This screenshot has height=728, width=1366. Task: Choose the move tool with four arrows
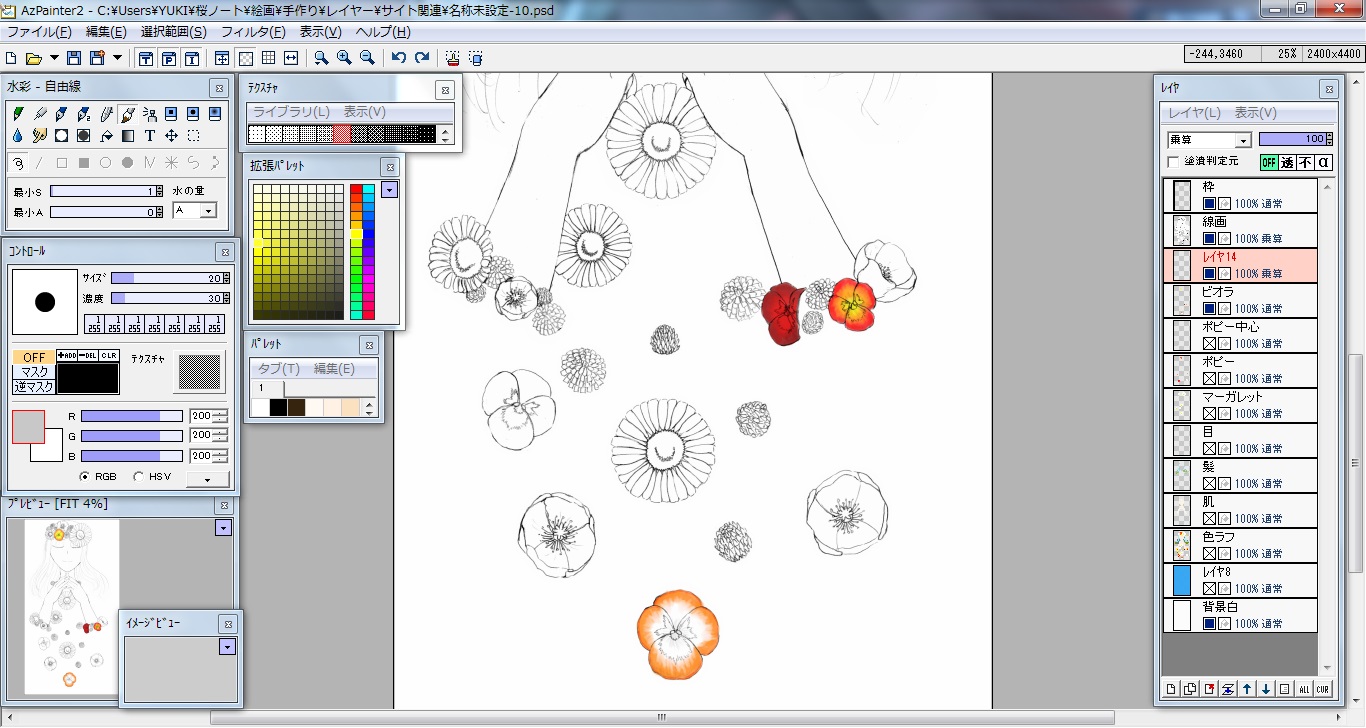[x=172, y=135]
